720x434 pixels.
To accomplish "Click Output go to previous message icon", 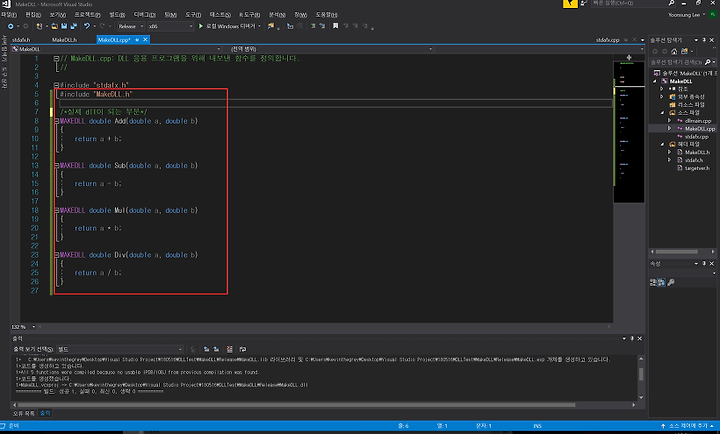I will tap(206, 349).
